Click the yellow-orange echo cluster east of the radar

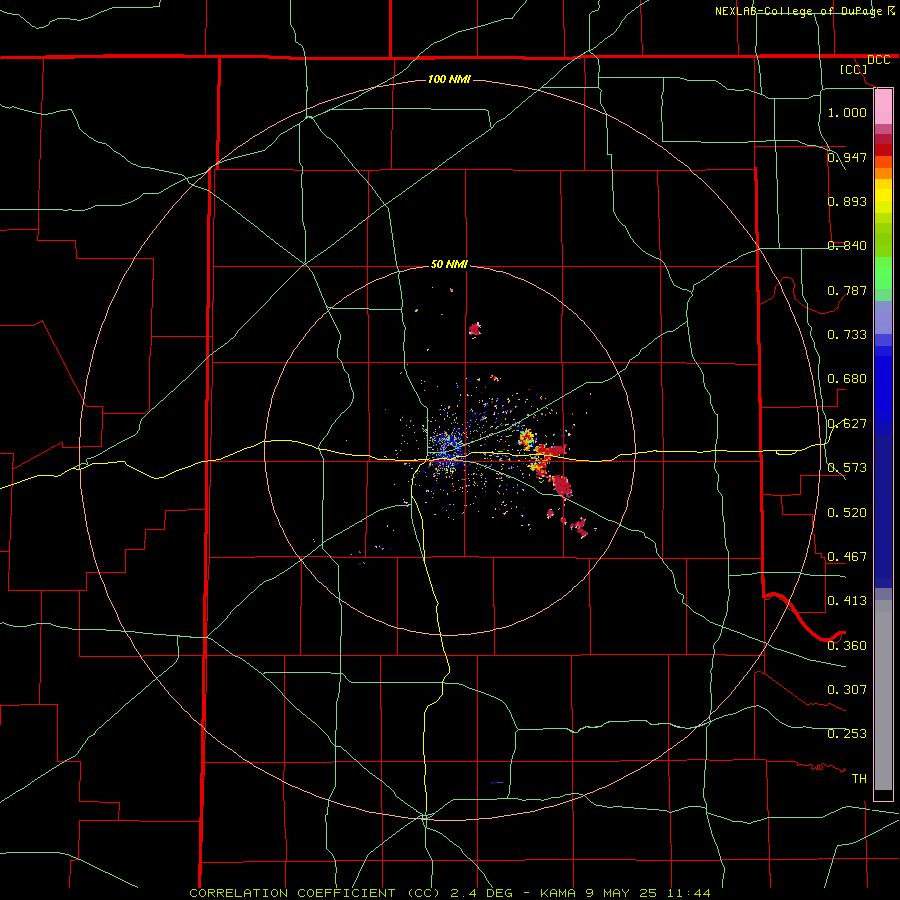526,439
